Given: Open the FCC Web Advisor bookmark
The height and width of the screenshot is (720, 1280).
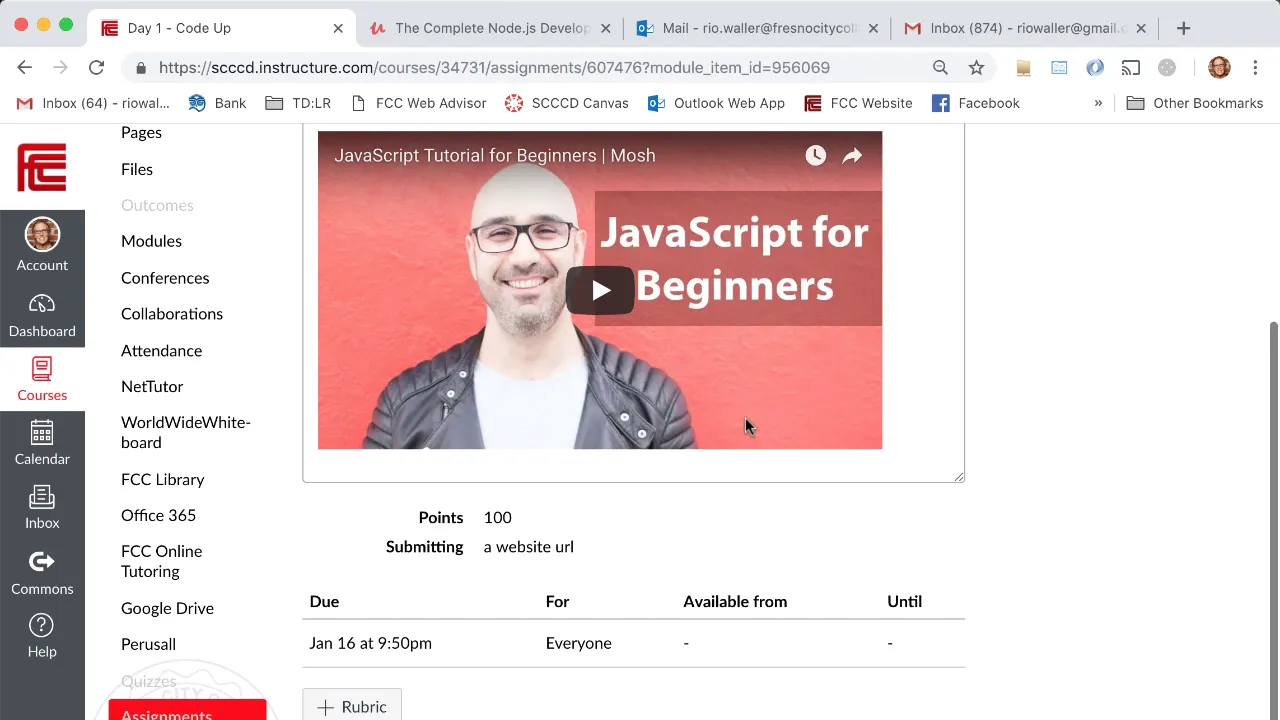Looking at the screenshot, I should coord(418,103).
